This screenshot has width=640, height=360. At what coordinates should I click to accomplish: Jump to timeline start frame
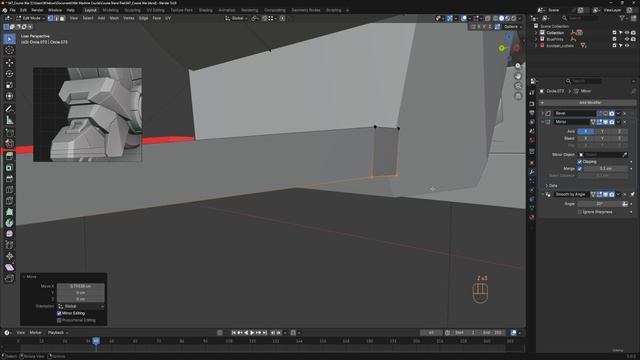point(234,333)
